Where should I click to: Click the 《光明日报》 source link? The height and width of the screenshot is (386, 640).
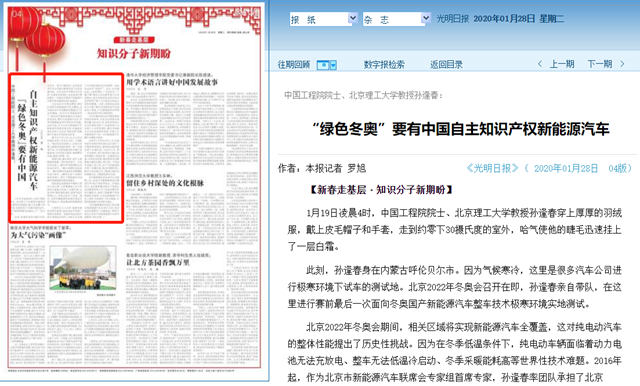pyautogui.click(x=492, y=168)
